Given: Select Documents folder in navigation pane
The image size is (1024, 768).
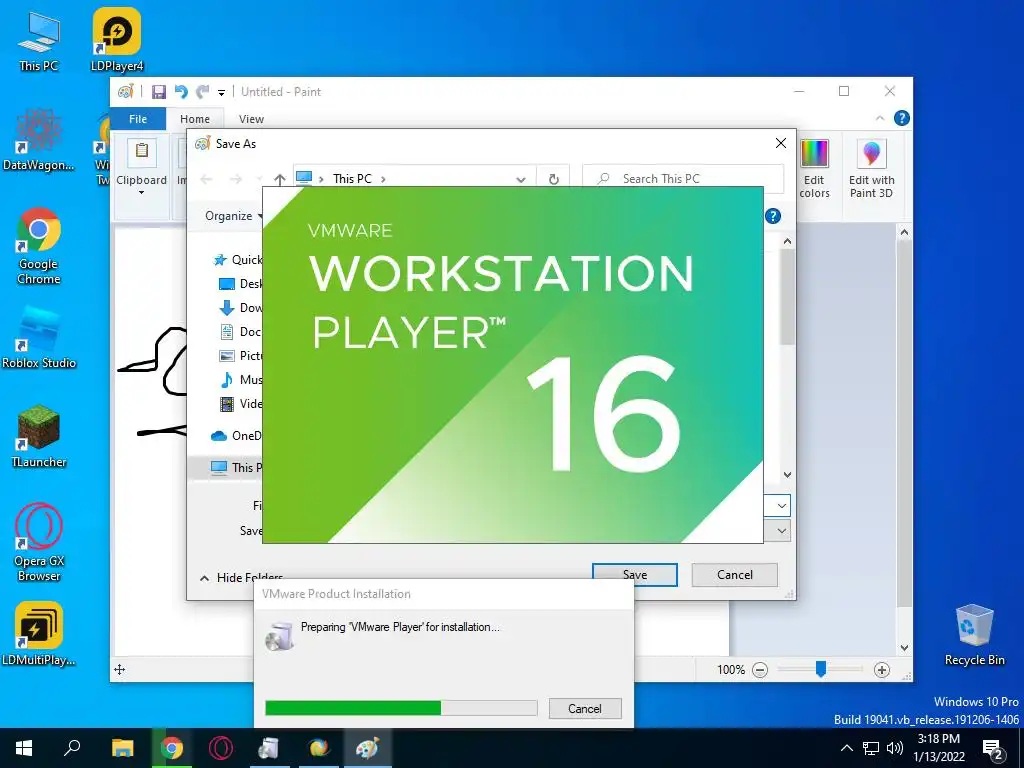Looking at the screenshot, I should (x=240, y=332).
